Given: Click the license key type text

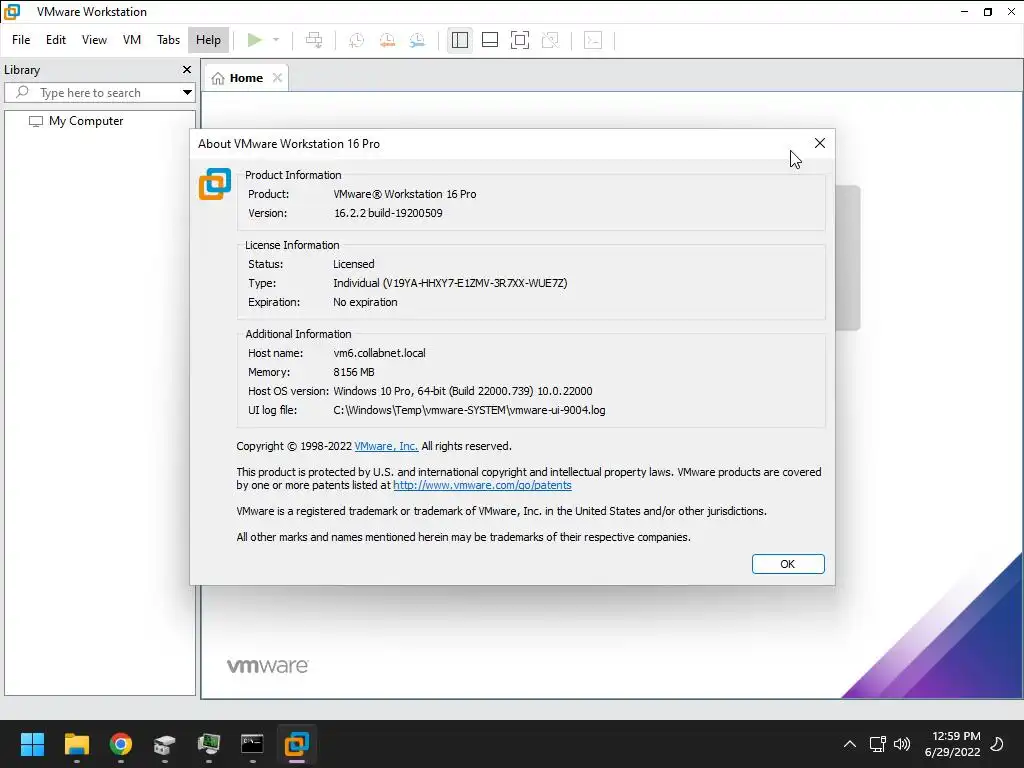Looking at the screenshot, I should tap(450, 283).
